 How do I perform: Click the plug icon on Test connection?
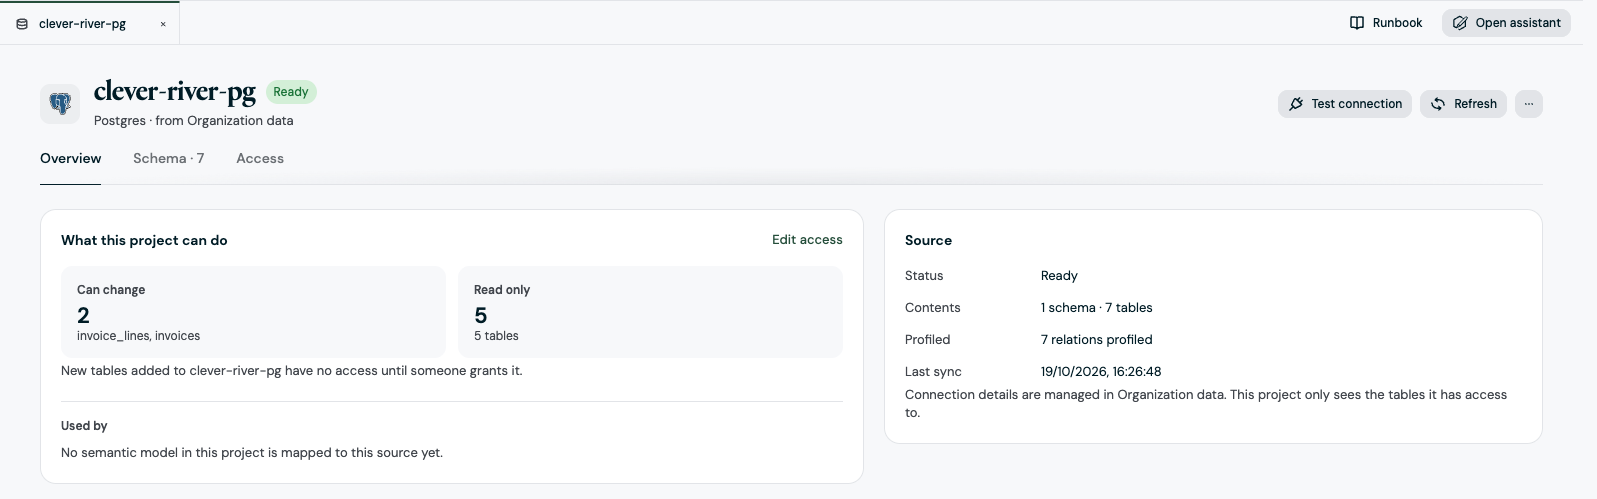(1296, 104)
